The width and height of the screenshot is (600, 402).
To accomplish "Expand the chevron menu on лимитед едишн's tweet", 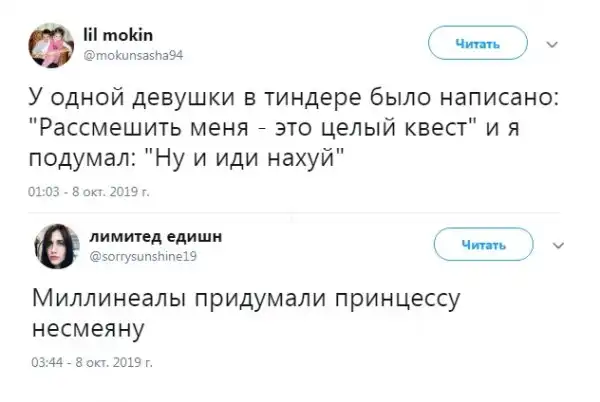I will point(557,243).
